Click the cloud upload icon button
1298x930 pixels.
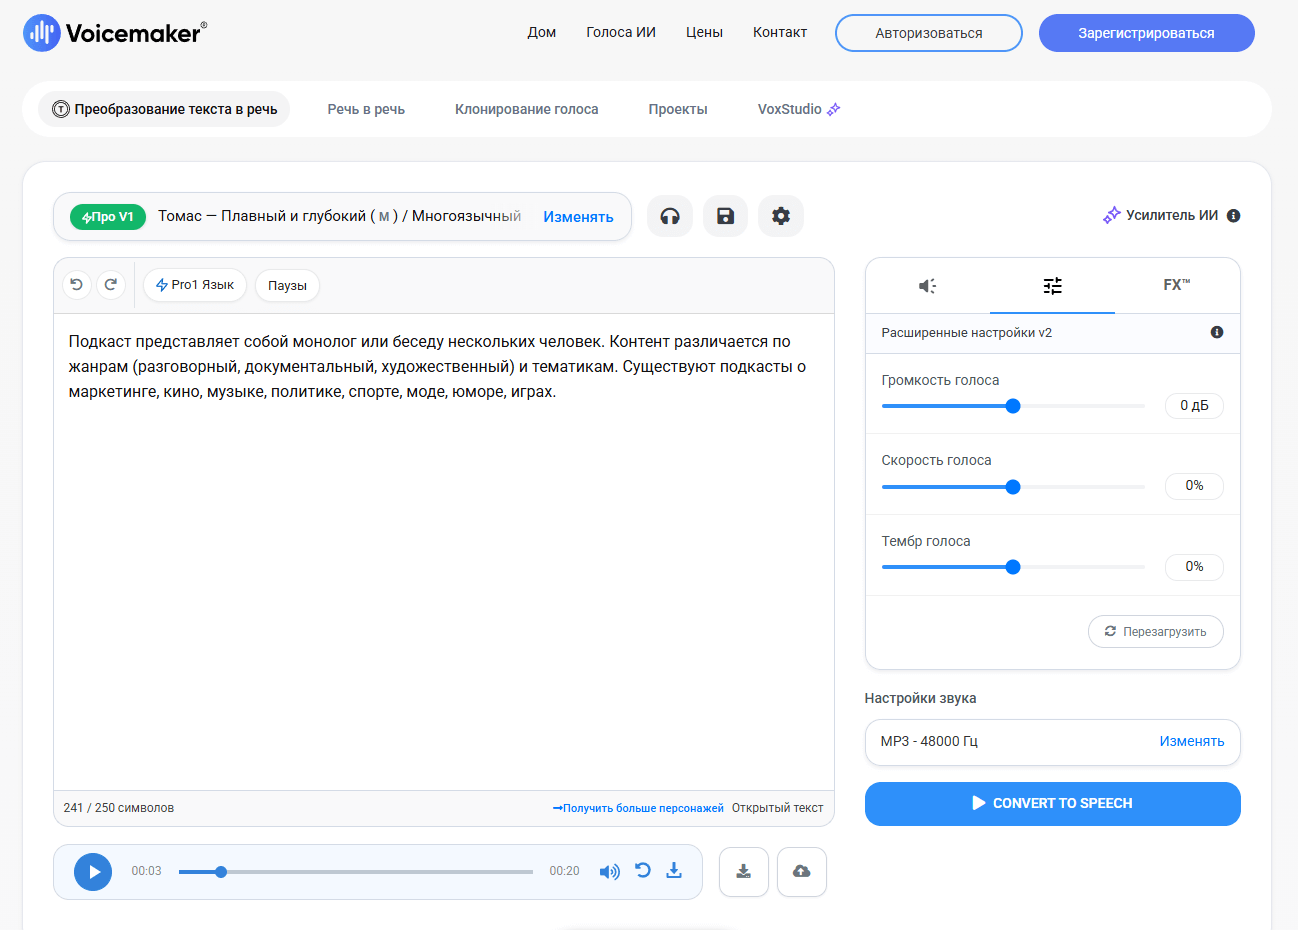tap(801, 872)
